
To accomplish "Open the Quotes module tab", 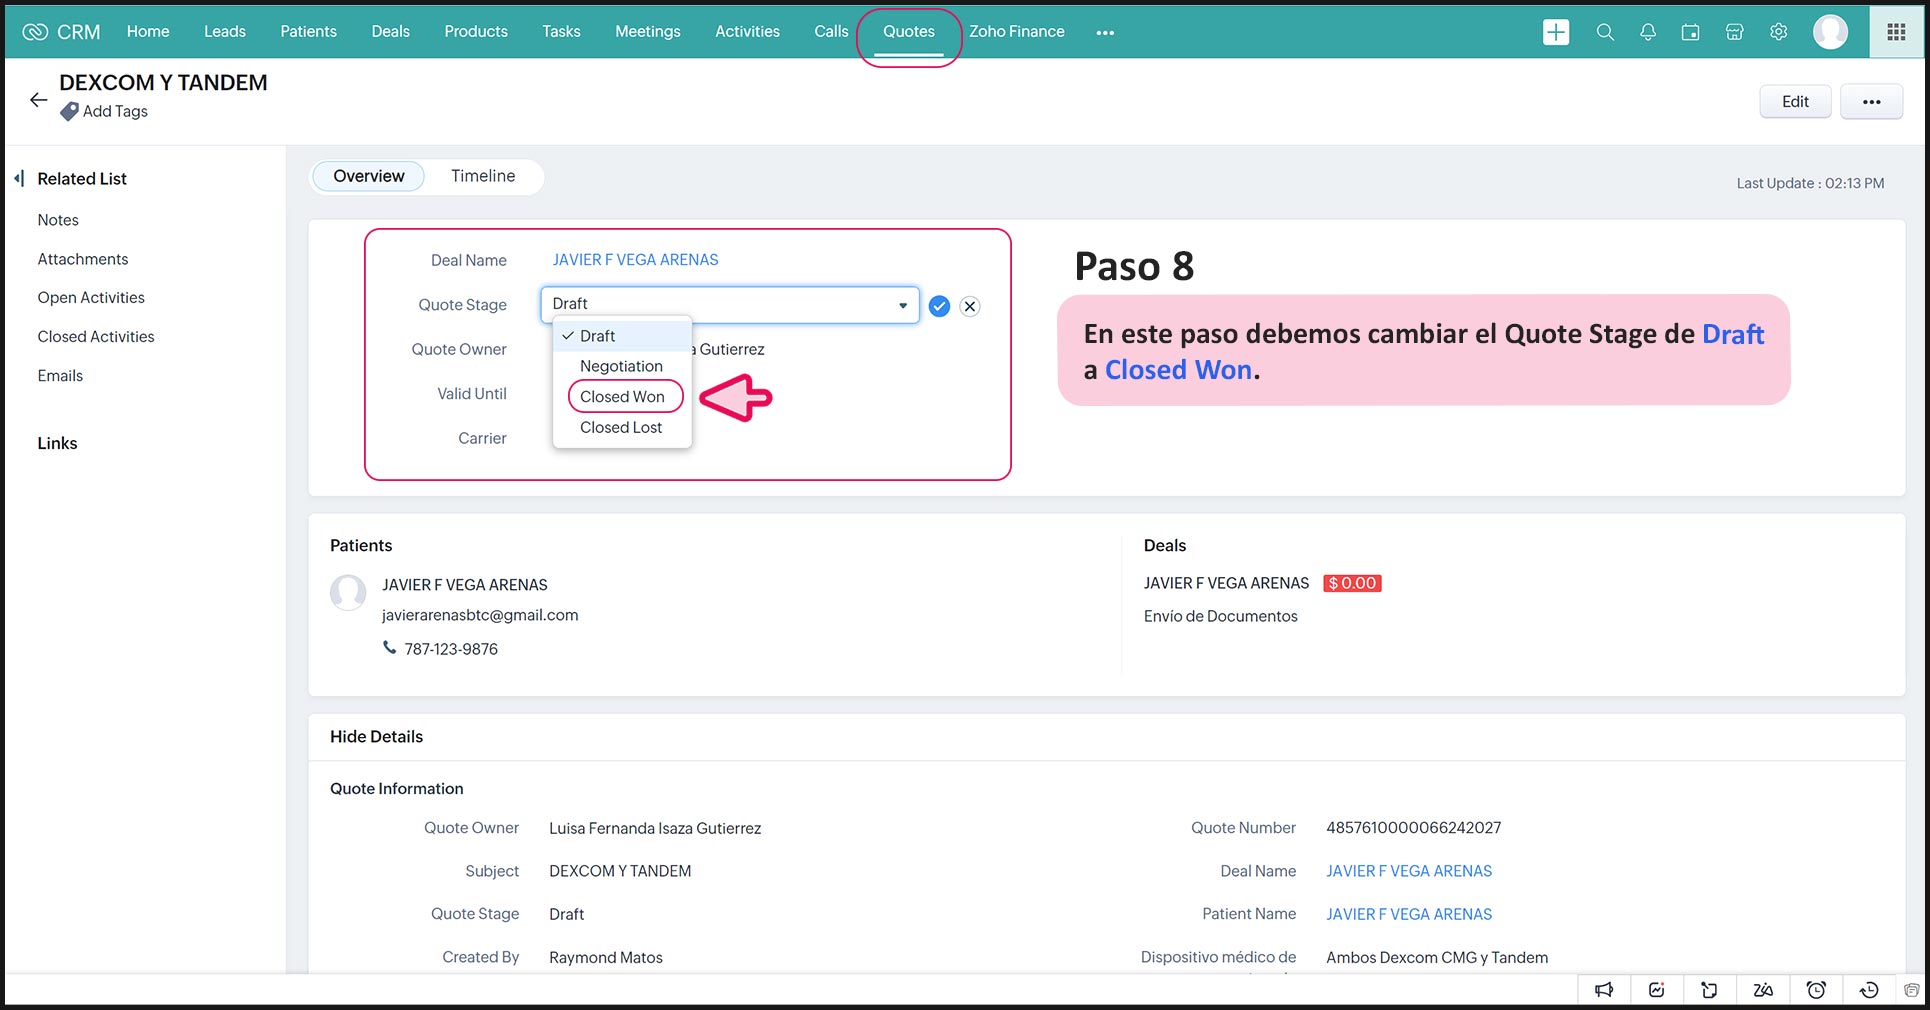I will 908,32.
